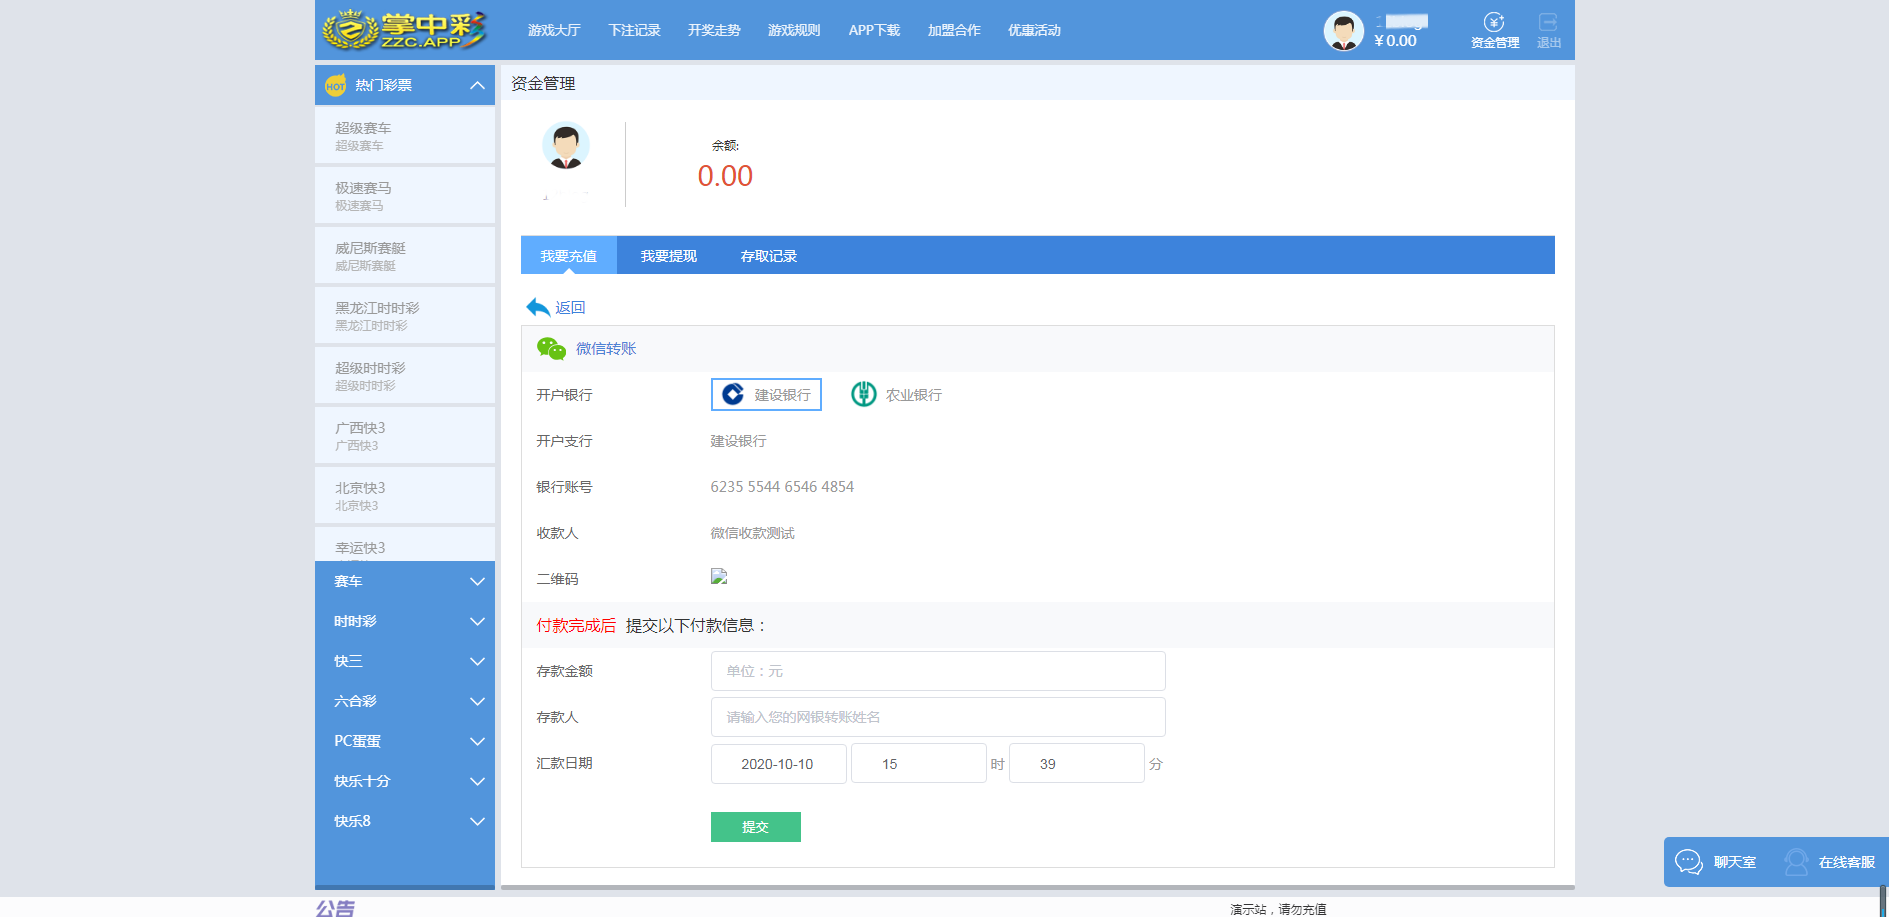Open the 超级时时彩 game entry
The height and width of the screenshot is (917, 1889).
[x=405, y=375]
